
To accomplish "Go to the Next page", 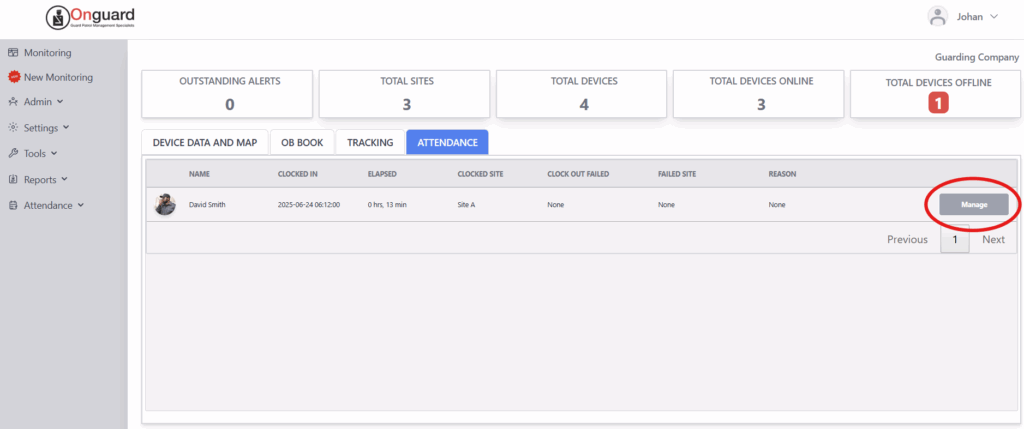I will click(x=993, y=240).
